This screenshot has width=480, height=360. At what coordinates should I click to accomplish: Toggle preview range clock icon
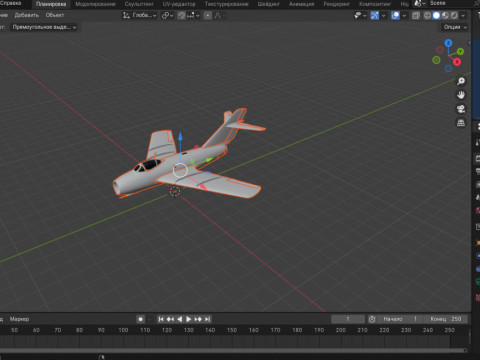[x=372, y=319]
